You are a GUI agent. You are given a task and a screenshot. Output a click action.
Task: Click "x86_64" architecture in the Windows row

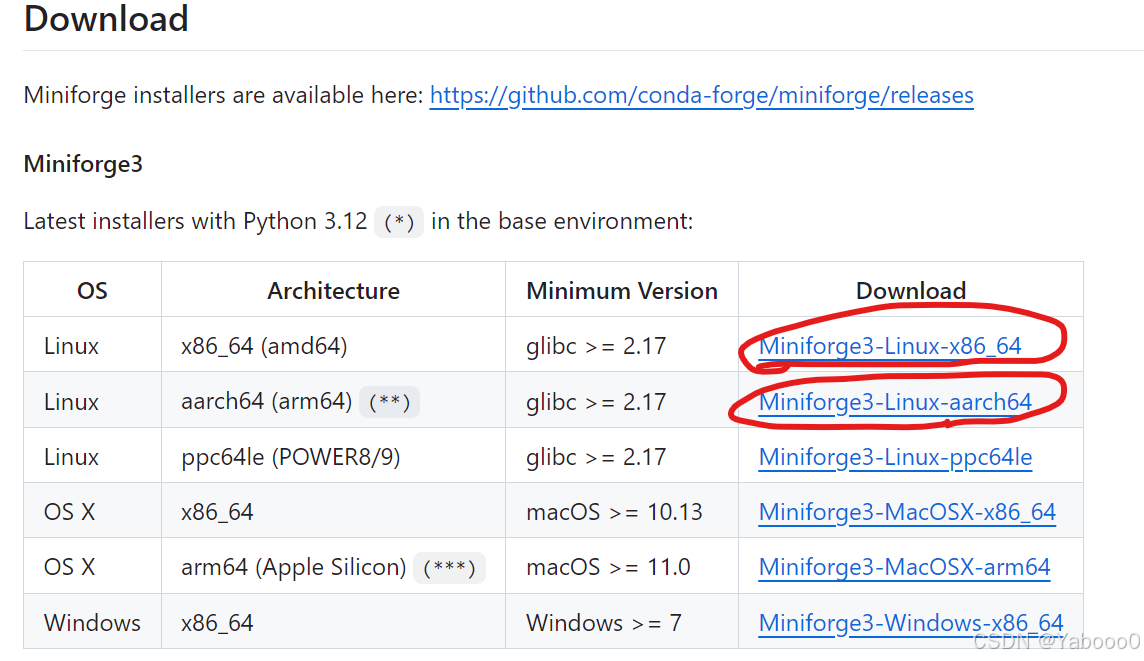217,624
